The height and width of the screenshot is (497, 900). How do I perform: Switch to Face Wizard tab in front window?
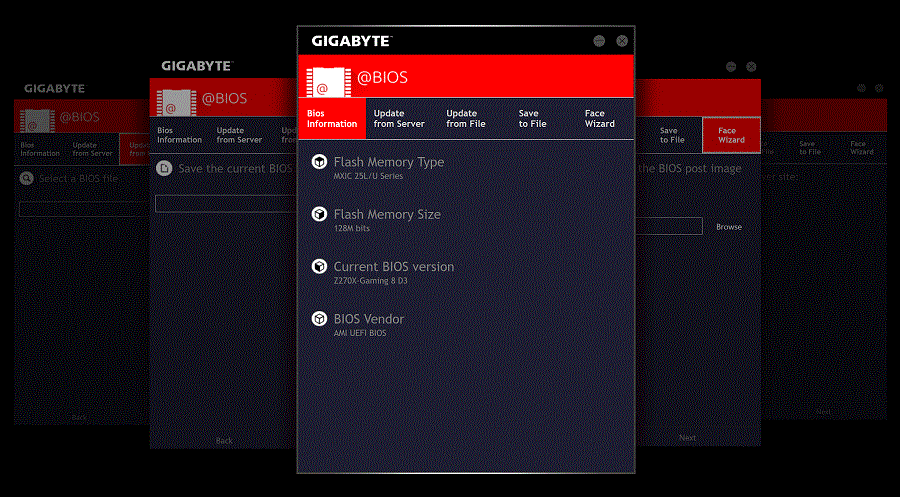pos(600,118)
